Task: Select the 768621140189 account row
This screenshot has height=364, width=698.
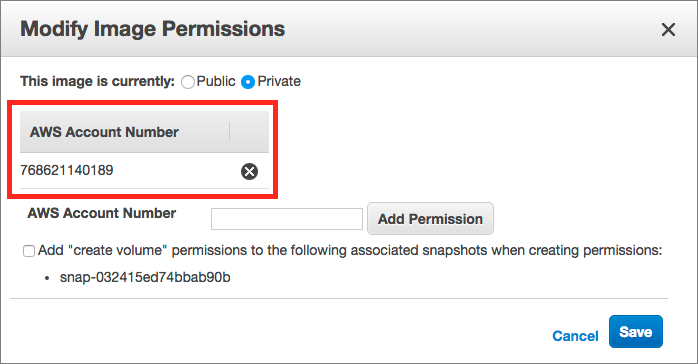Action: point(144,171)
